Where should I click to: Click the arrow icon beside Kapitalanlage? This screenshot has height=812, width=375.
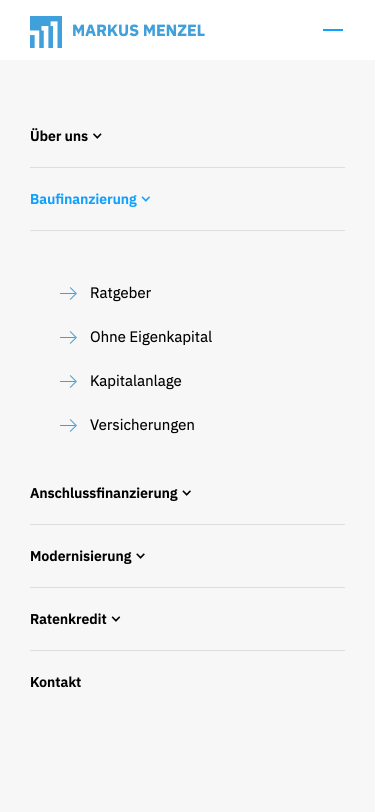tap(68, 382)
